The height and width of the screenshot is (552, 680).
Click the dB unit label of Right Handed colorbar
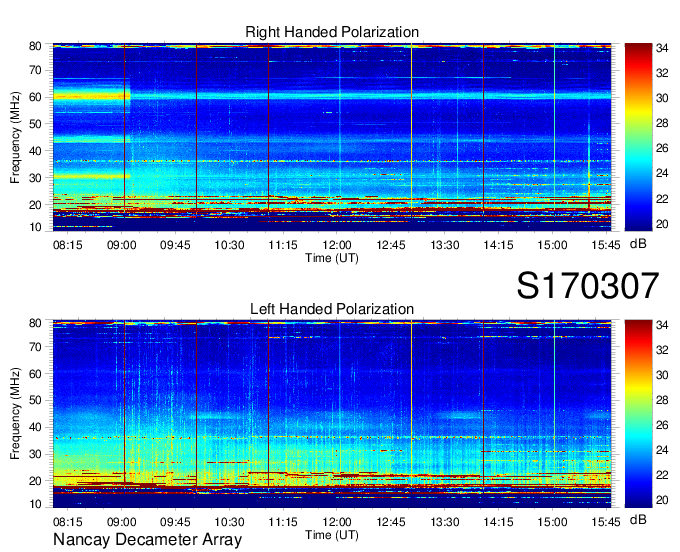(638, 244)
